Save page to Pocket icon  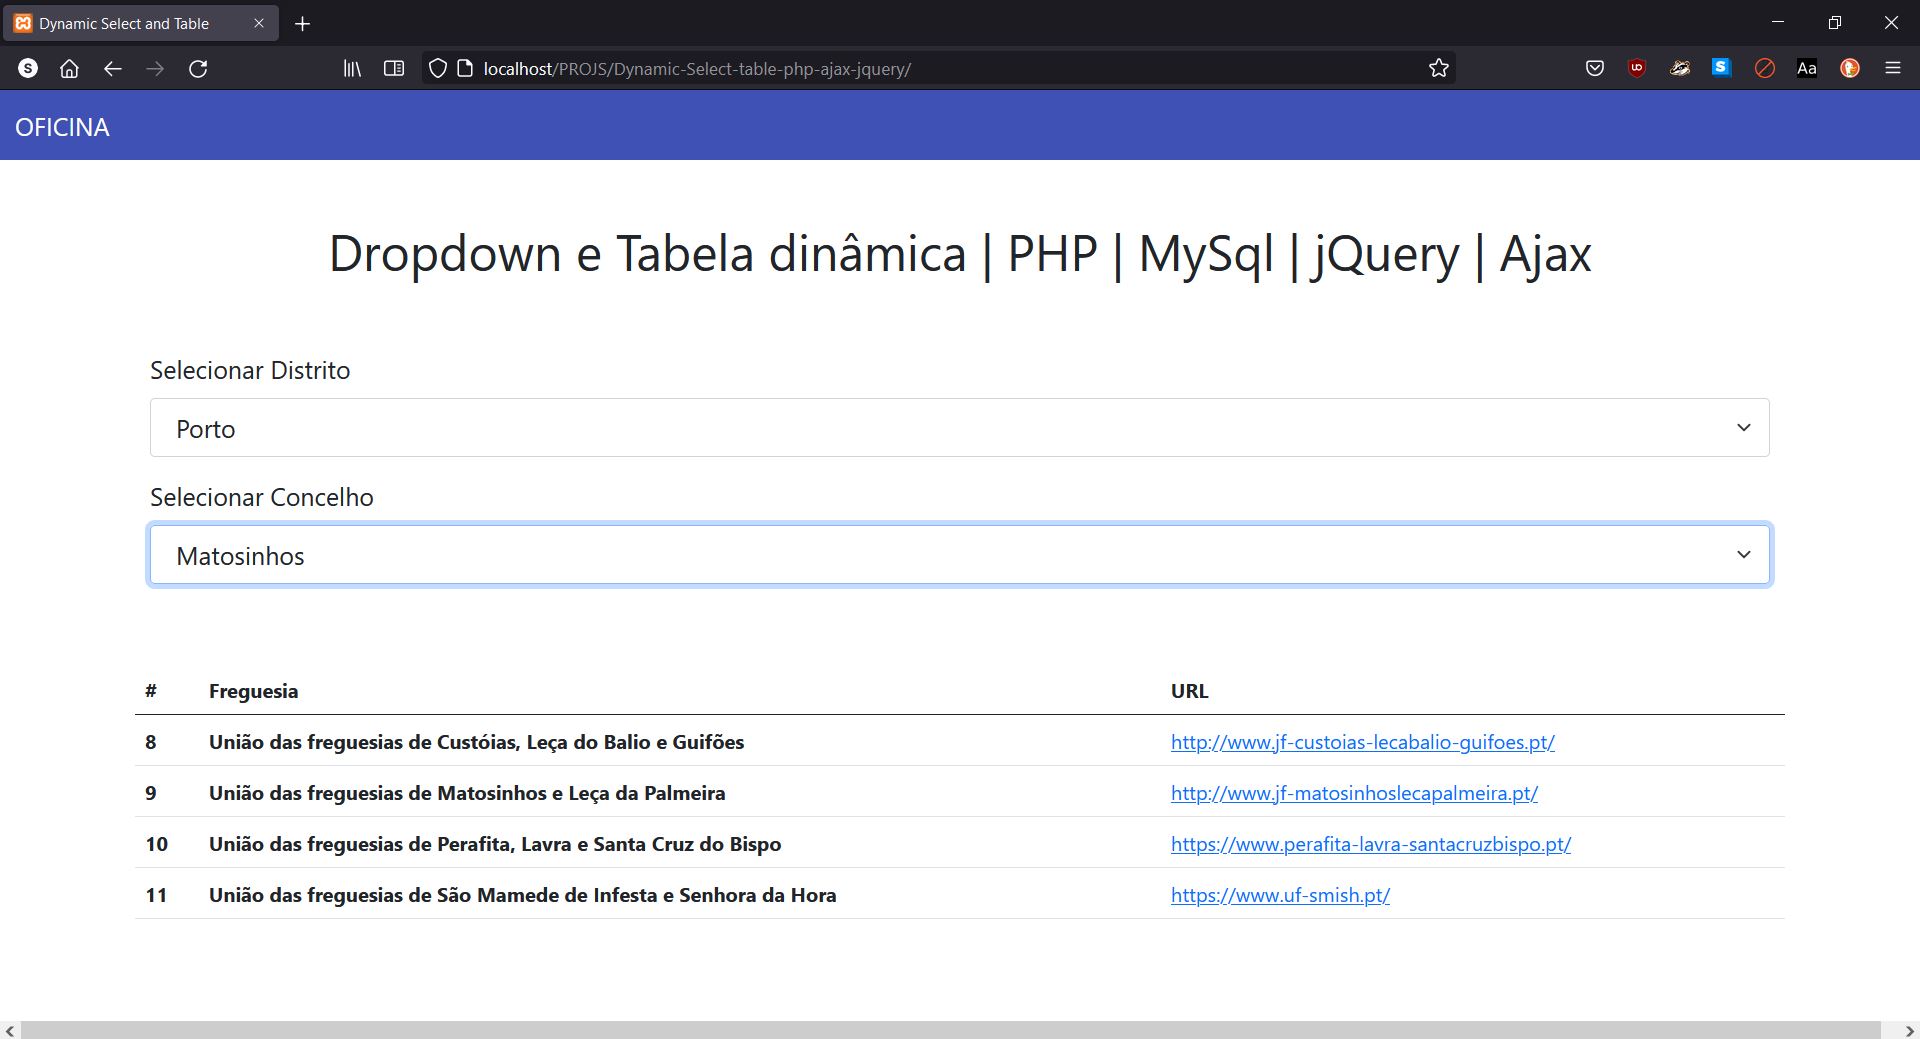point(1595,69)
